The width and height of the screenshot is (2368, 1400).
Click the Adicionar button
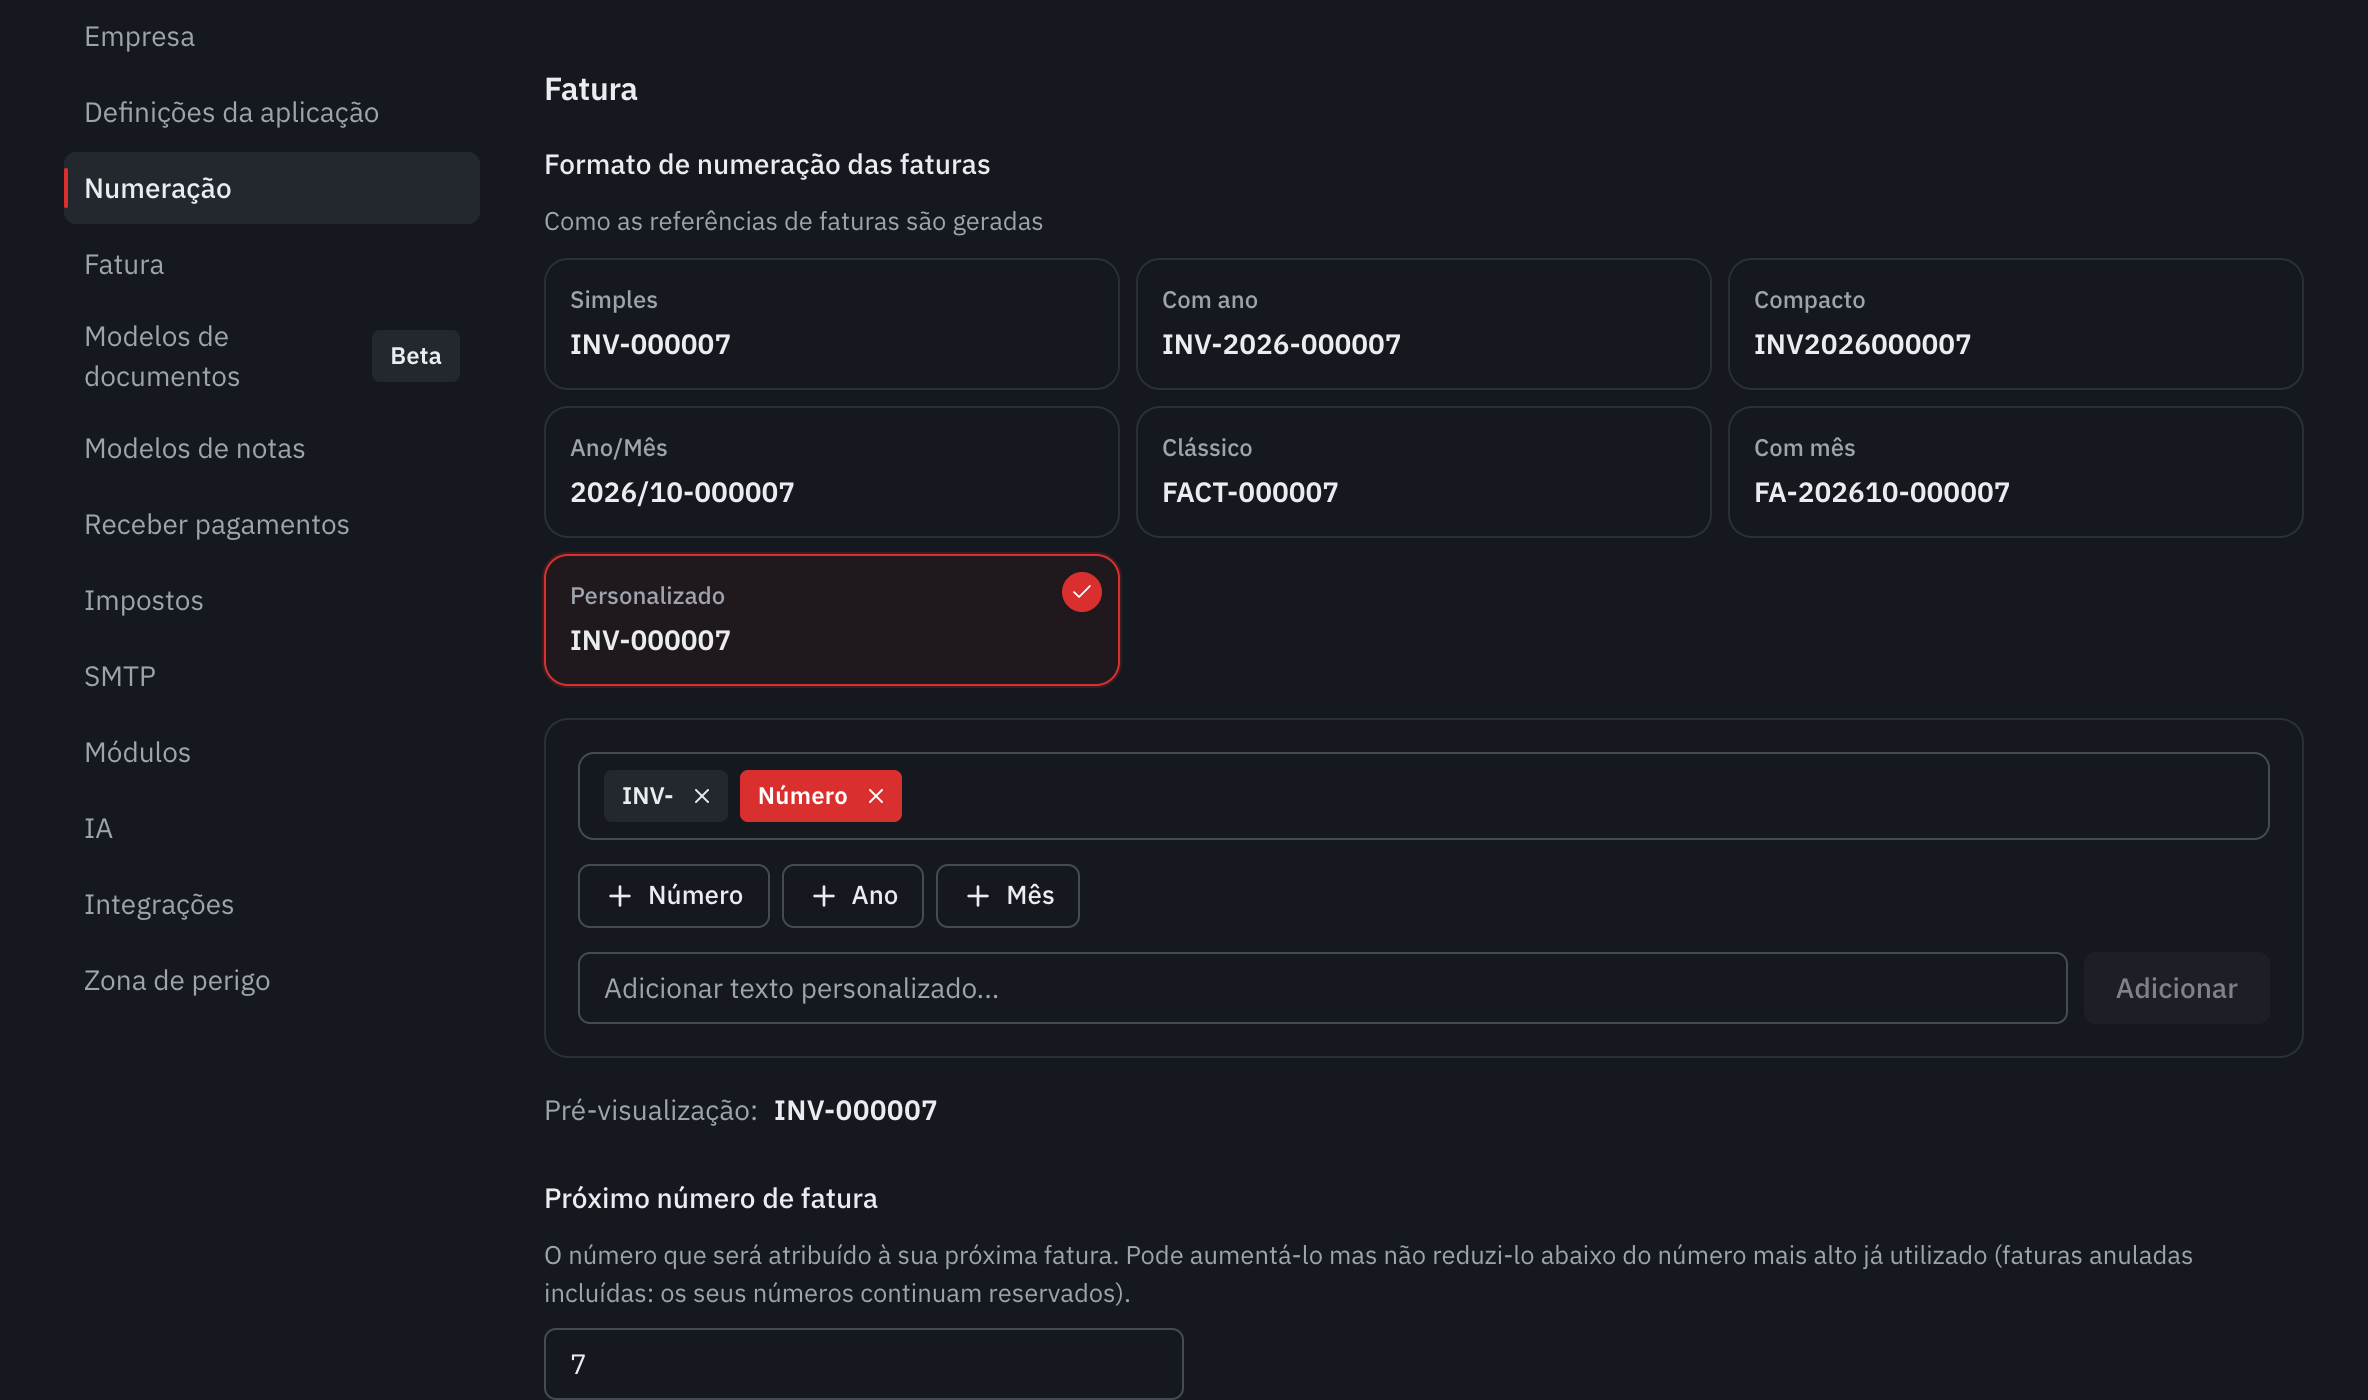(2176, 988)
